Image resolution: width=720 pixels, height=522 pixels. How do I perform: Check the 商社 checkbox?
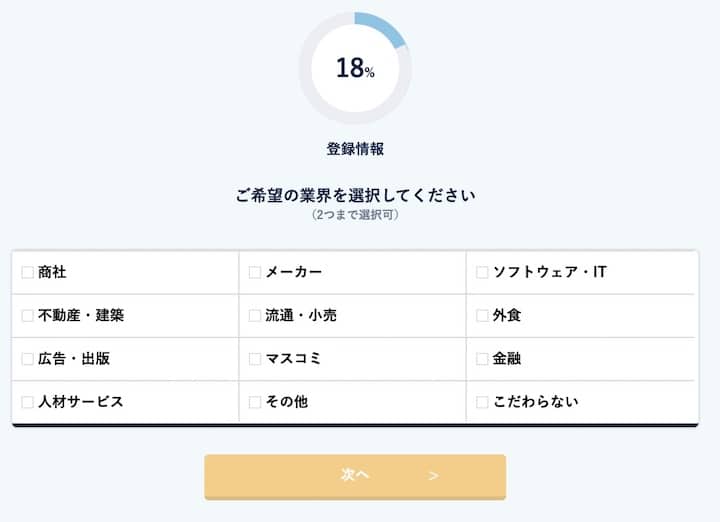click(27, 272)
